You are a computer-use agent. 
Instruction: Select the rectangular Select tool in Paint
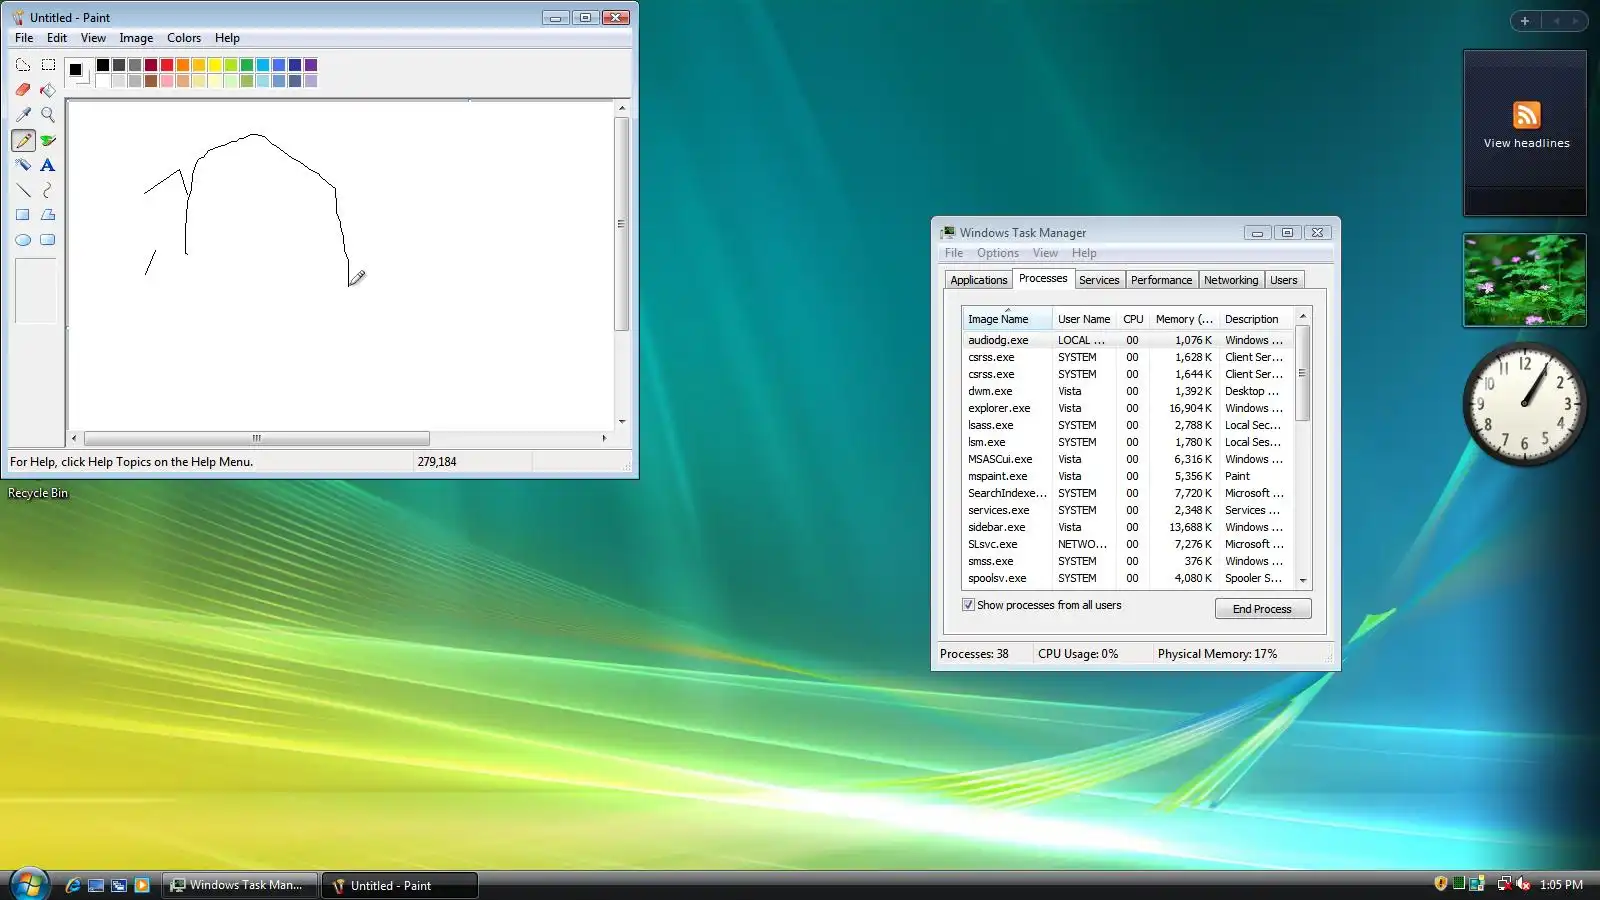(48, 65)
